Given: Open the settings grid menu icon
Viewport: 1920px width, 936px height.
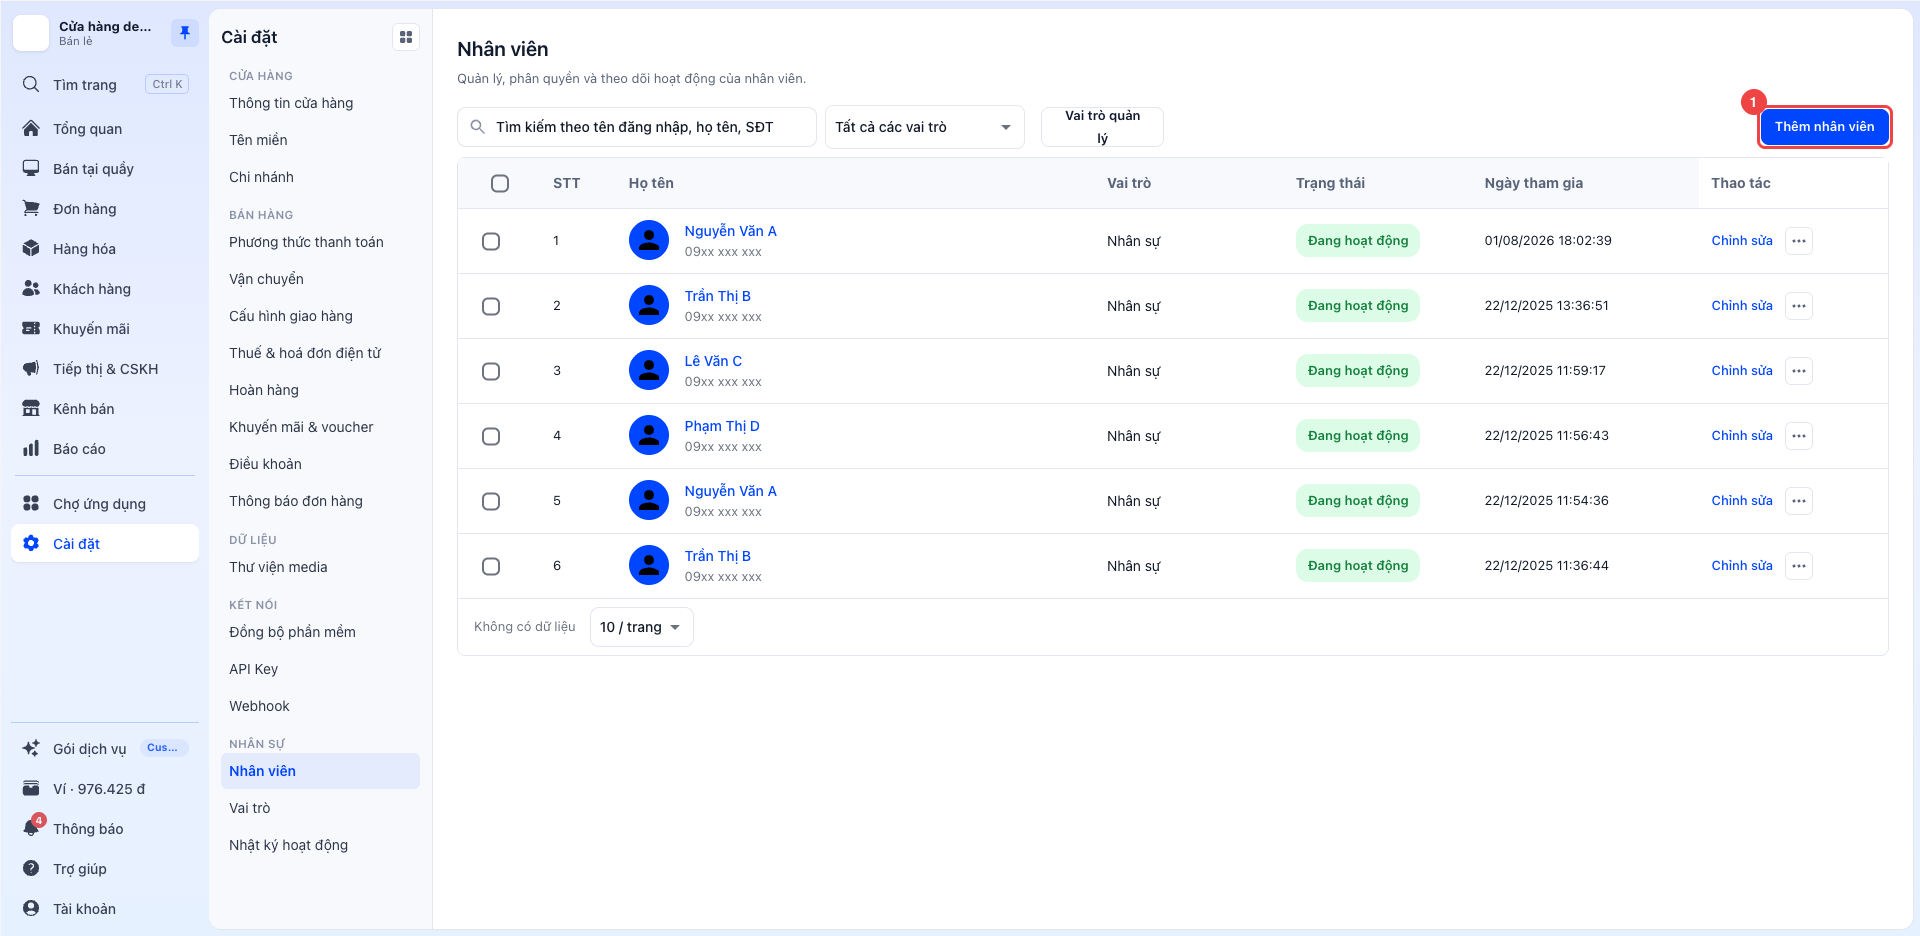Looking at the screenshot, I should point(406,37).
